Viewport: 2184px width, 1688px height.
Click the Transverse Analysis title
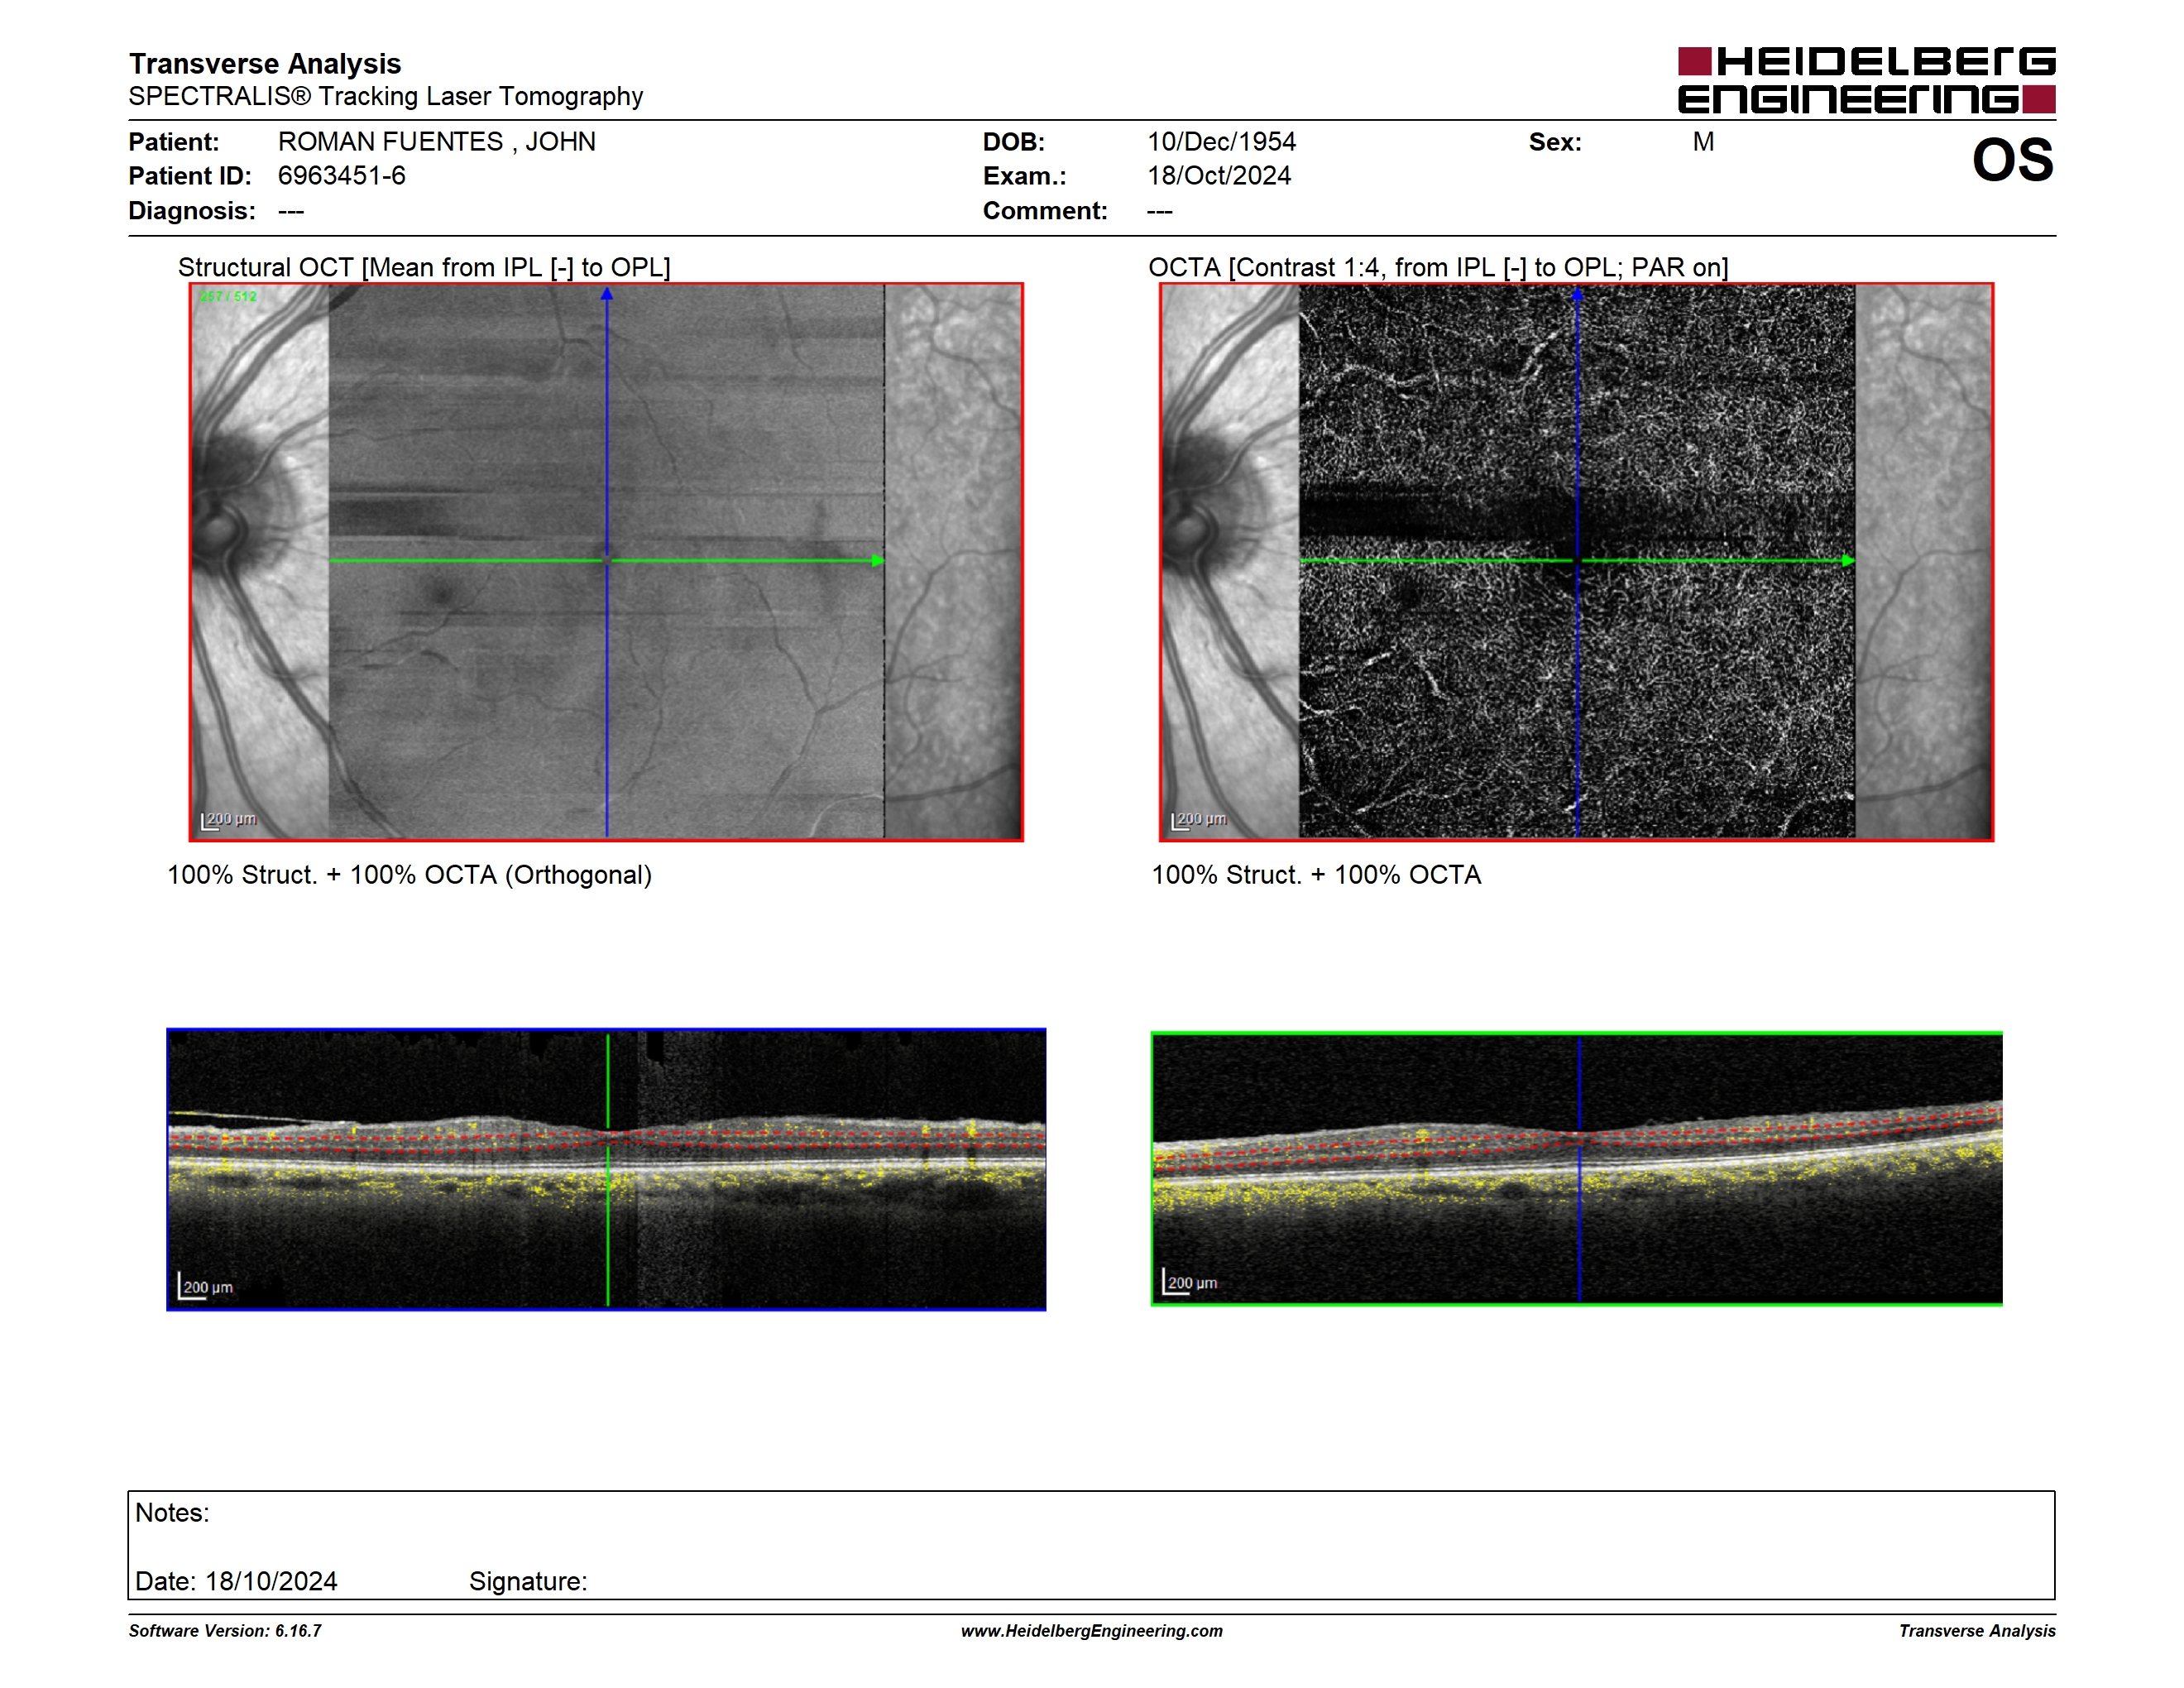[265, 64]
